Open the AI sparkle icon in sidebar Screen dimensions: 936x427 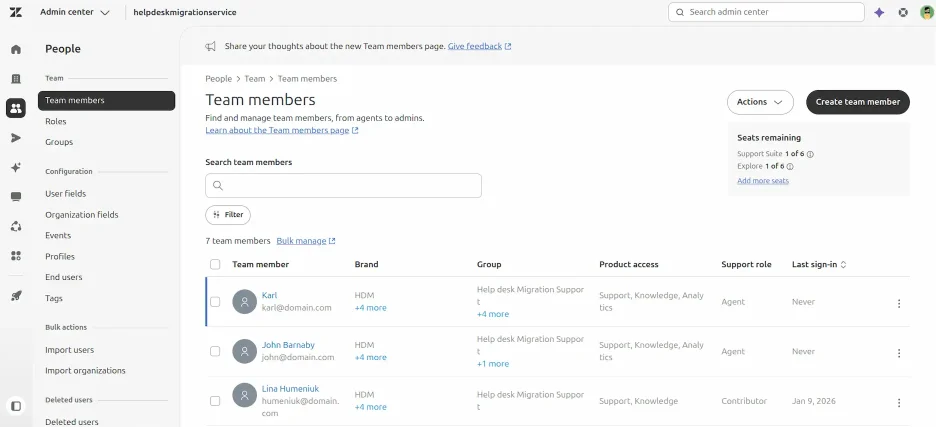tap(16, 168)
